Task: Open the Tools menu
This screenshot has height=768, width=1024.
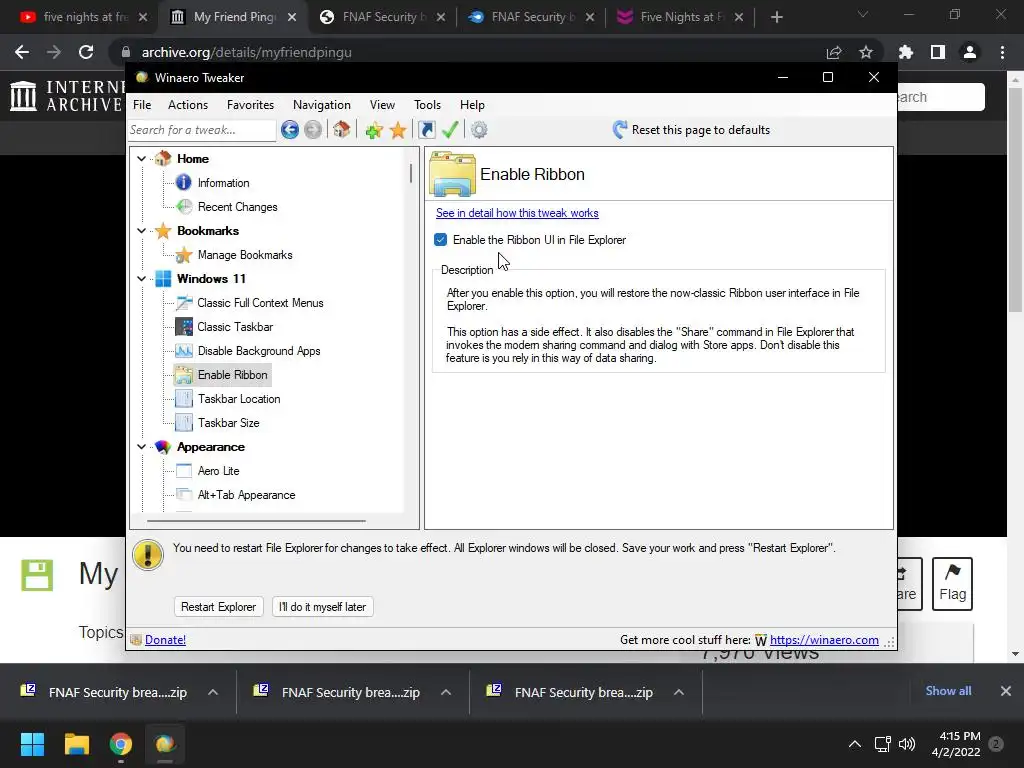Action: 427,104
